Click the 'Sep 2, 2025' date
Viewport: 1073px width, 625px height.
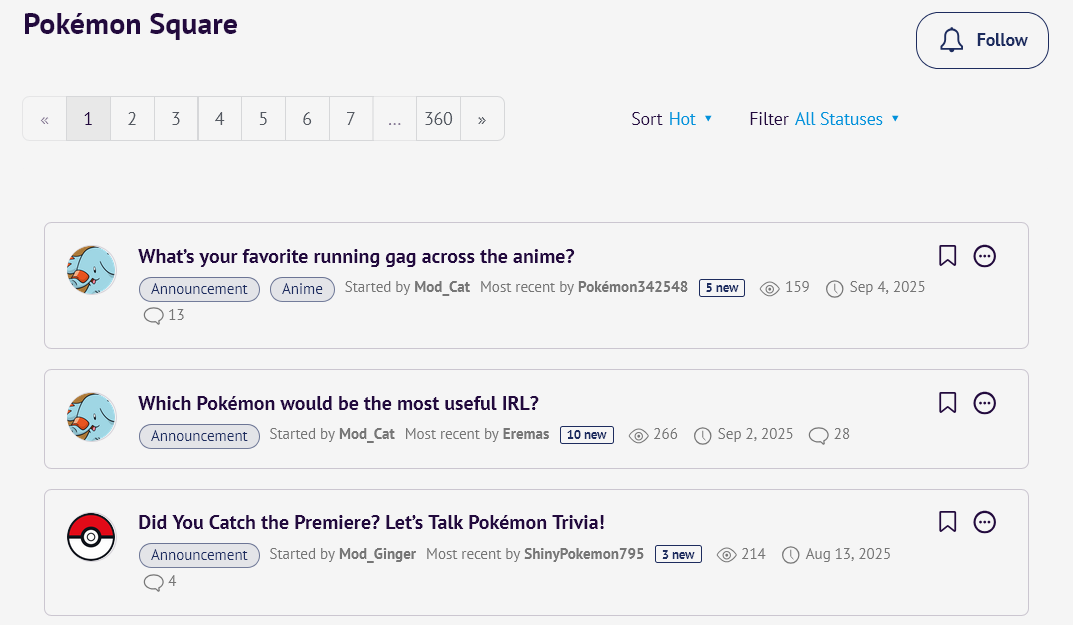point(755,435)
